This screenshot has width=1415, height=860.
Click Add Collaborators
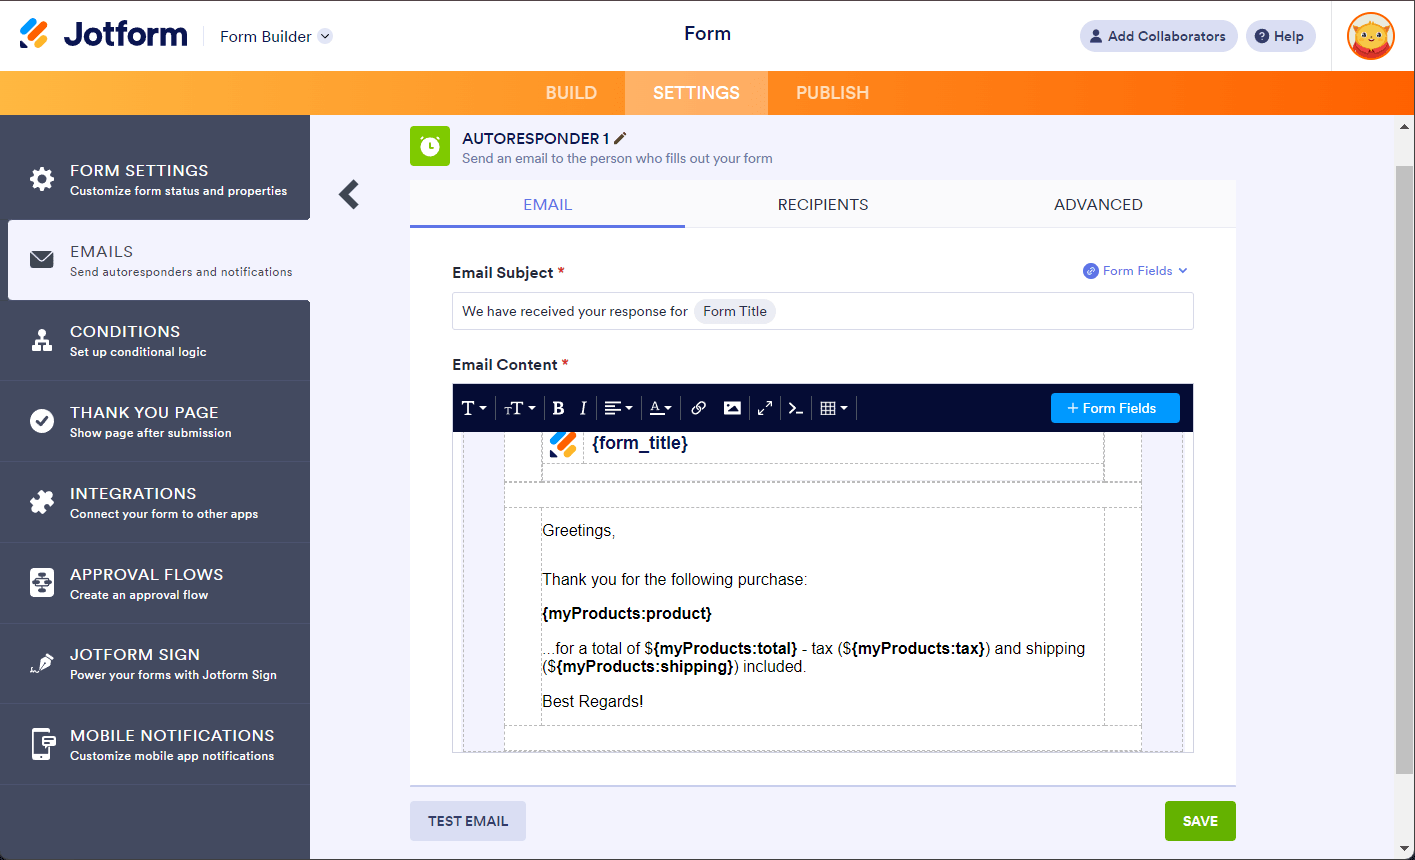pos(1158,36)
